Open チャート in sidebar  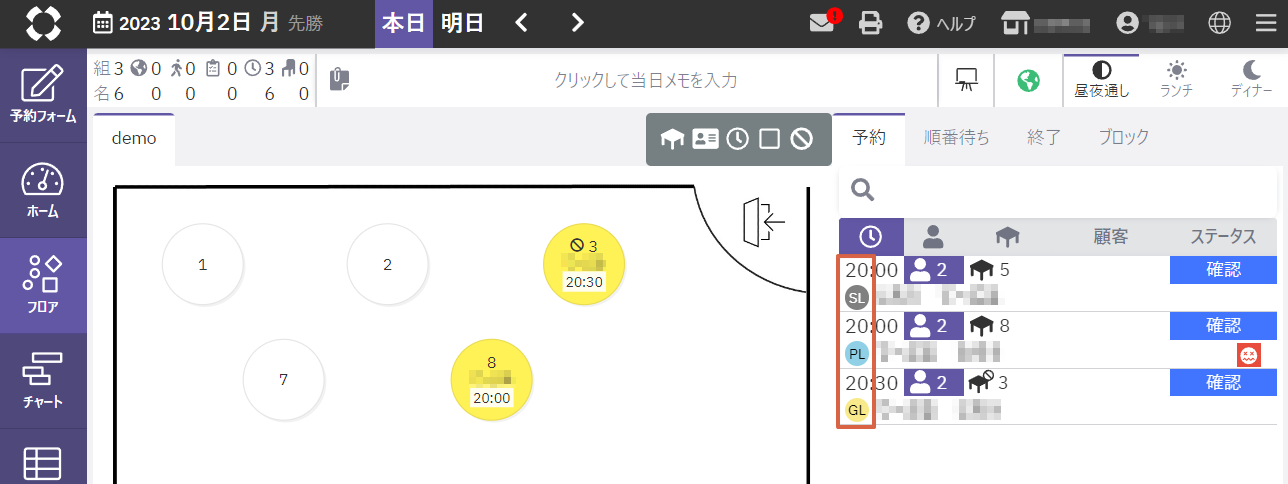[43, 380]
